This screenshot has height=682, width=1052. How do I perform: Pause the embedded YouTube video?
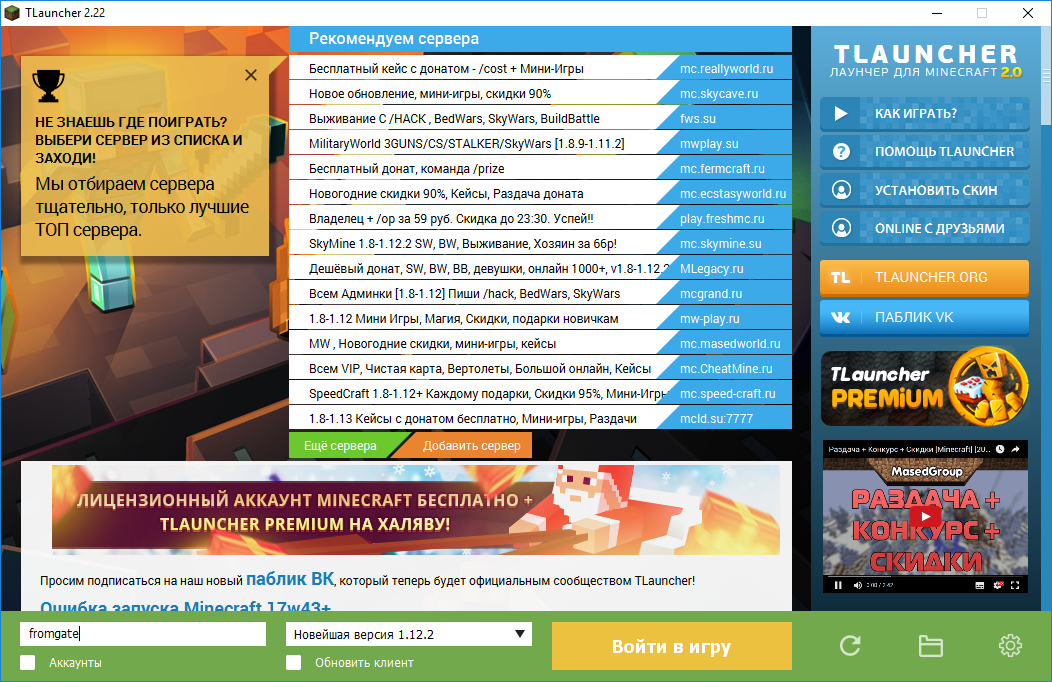tap(837, 585)
